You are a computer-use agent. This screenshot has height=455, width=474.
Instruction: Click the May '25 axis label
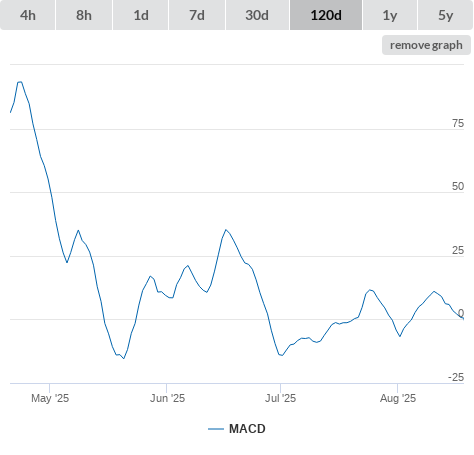tap(50, 398)
